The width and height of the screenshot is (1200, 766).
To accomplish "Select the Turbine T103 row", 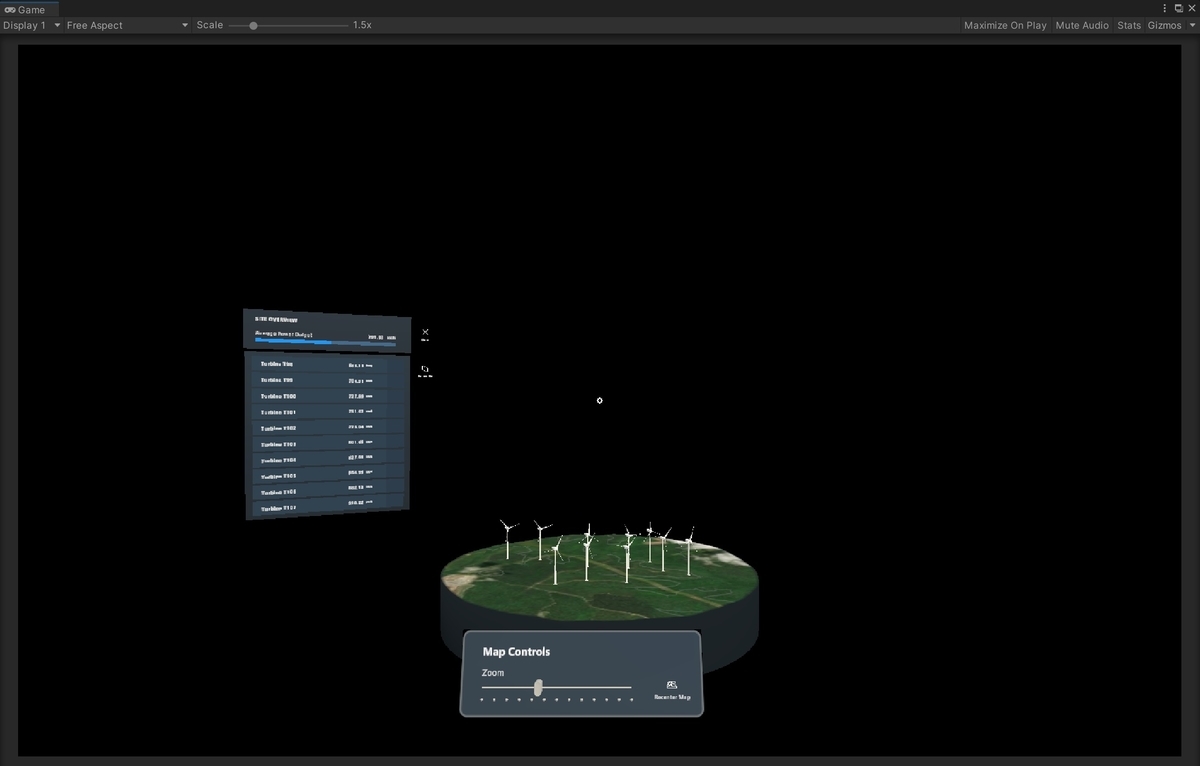I will 327,444.
